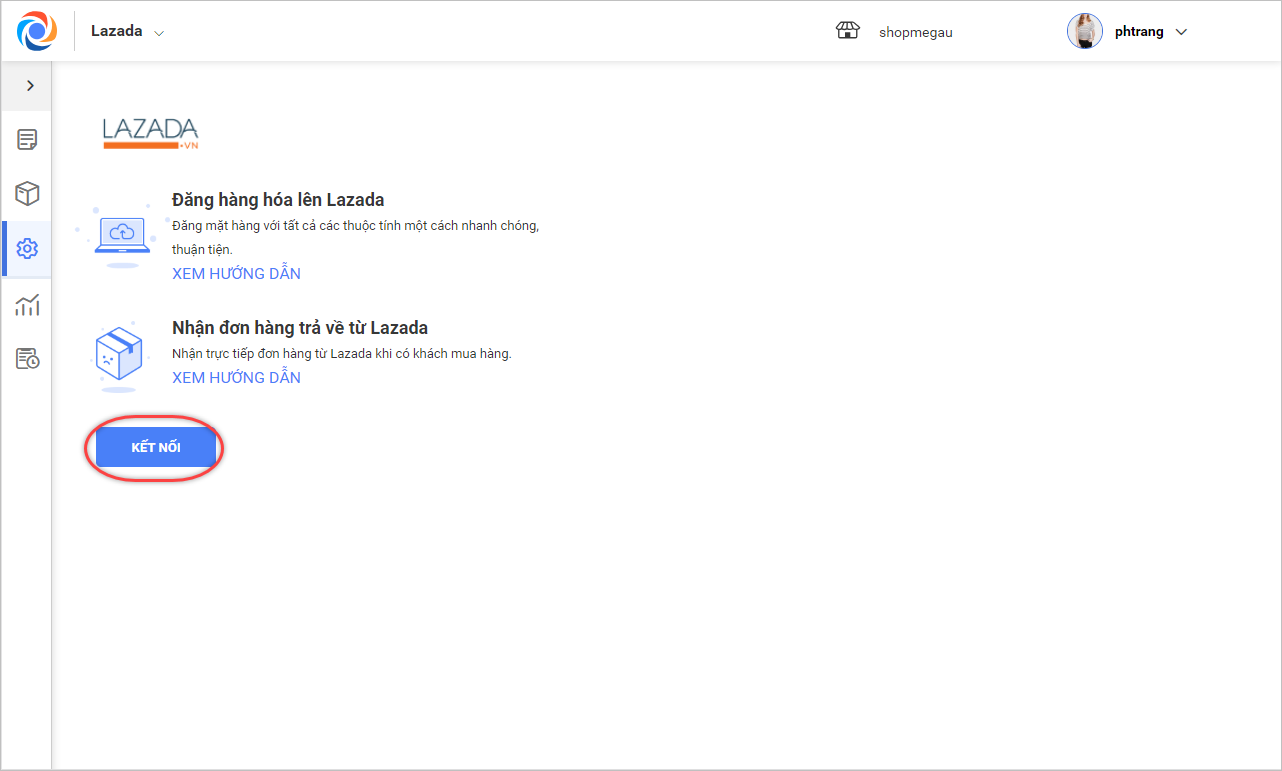Open the reports chart sidebar icon
1282x771 pixels.
[x=27, y=305]
